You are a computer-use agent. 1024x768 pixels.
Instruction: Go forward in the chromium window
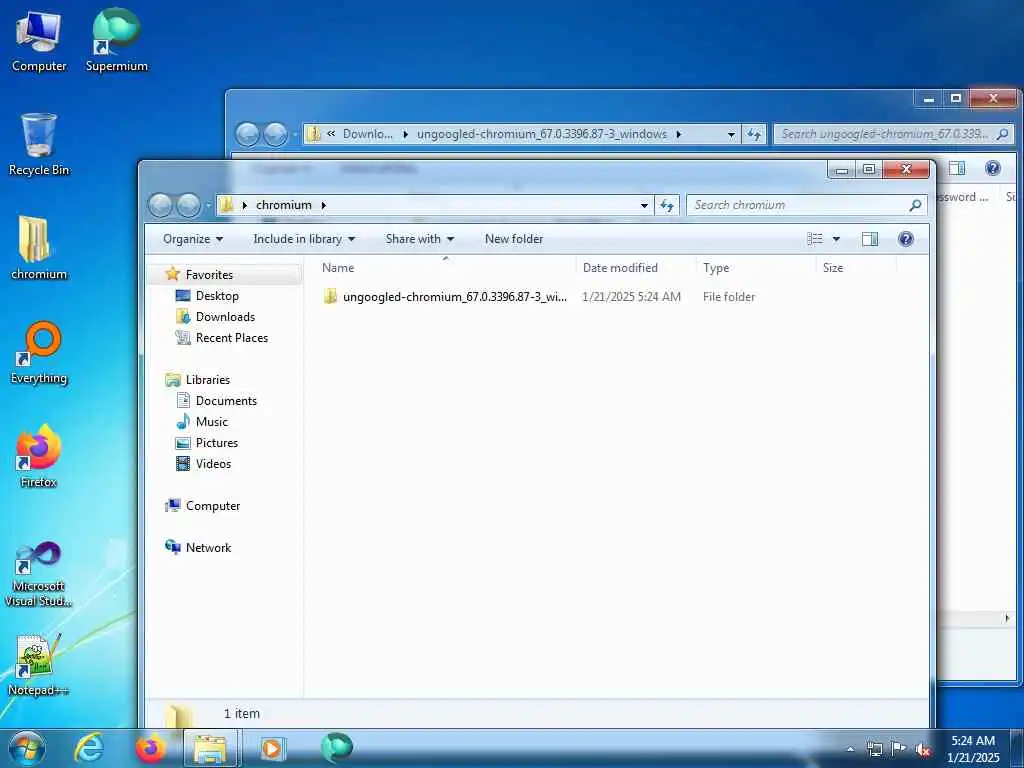[x=189, y=205]
